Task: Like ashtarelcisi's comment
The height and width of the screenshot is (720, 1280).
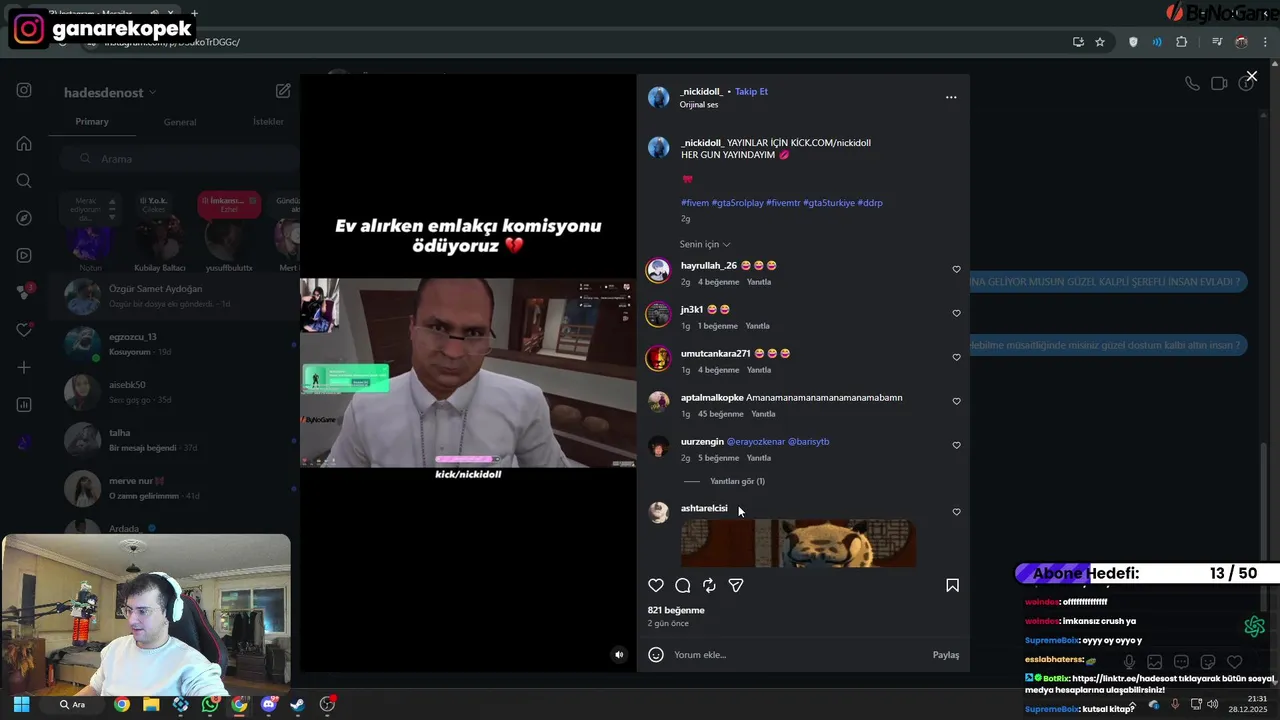Action: (956, 512)
